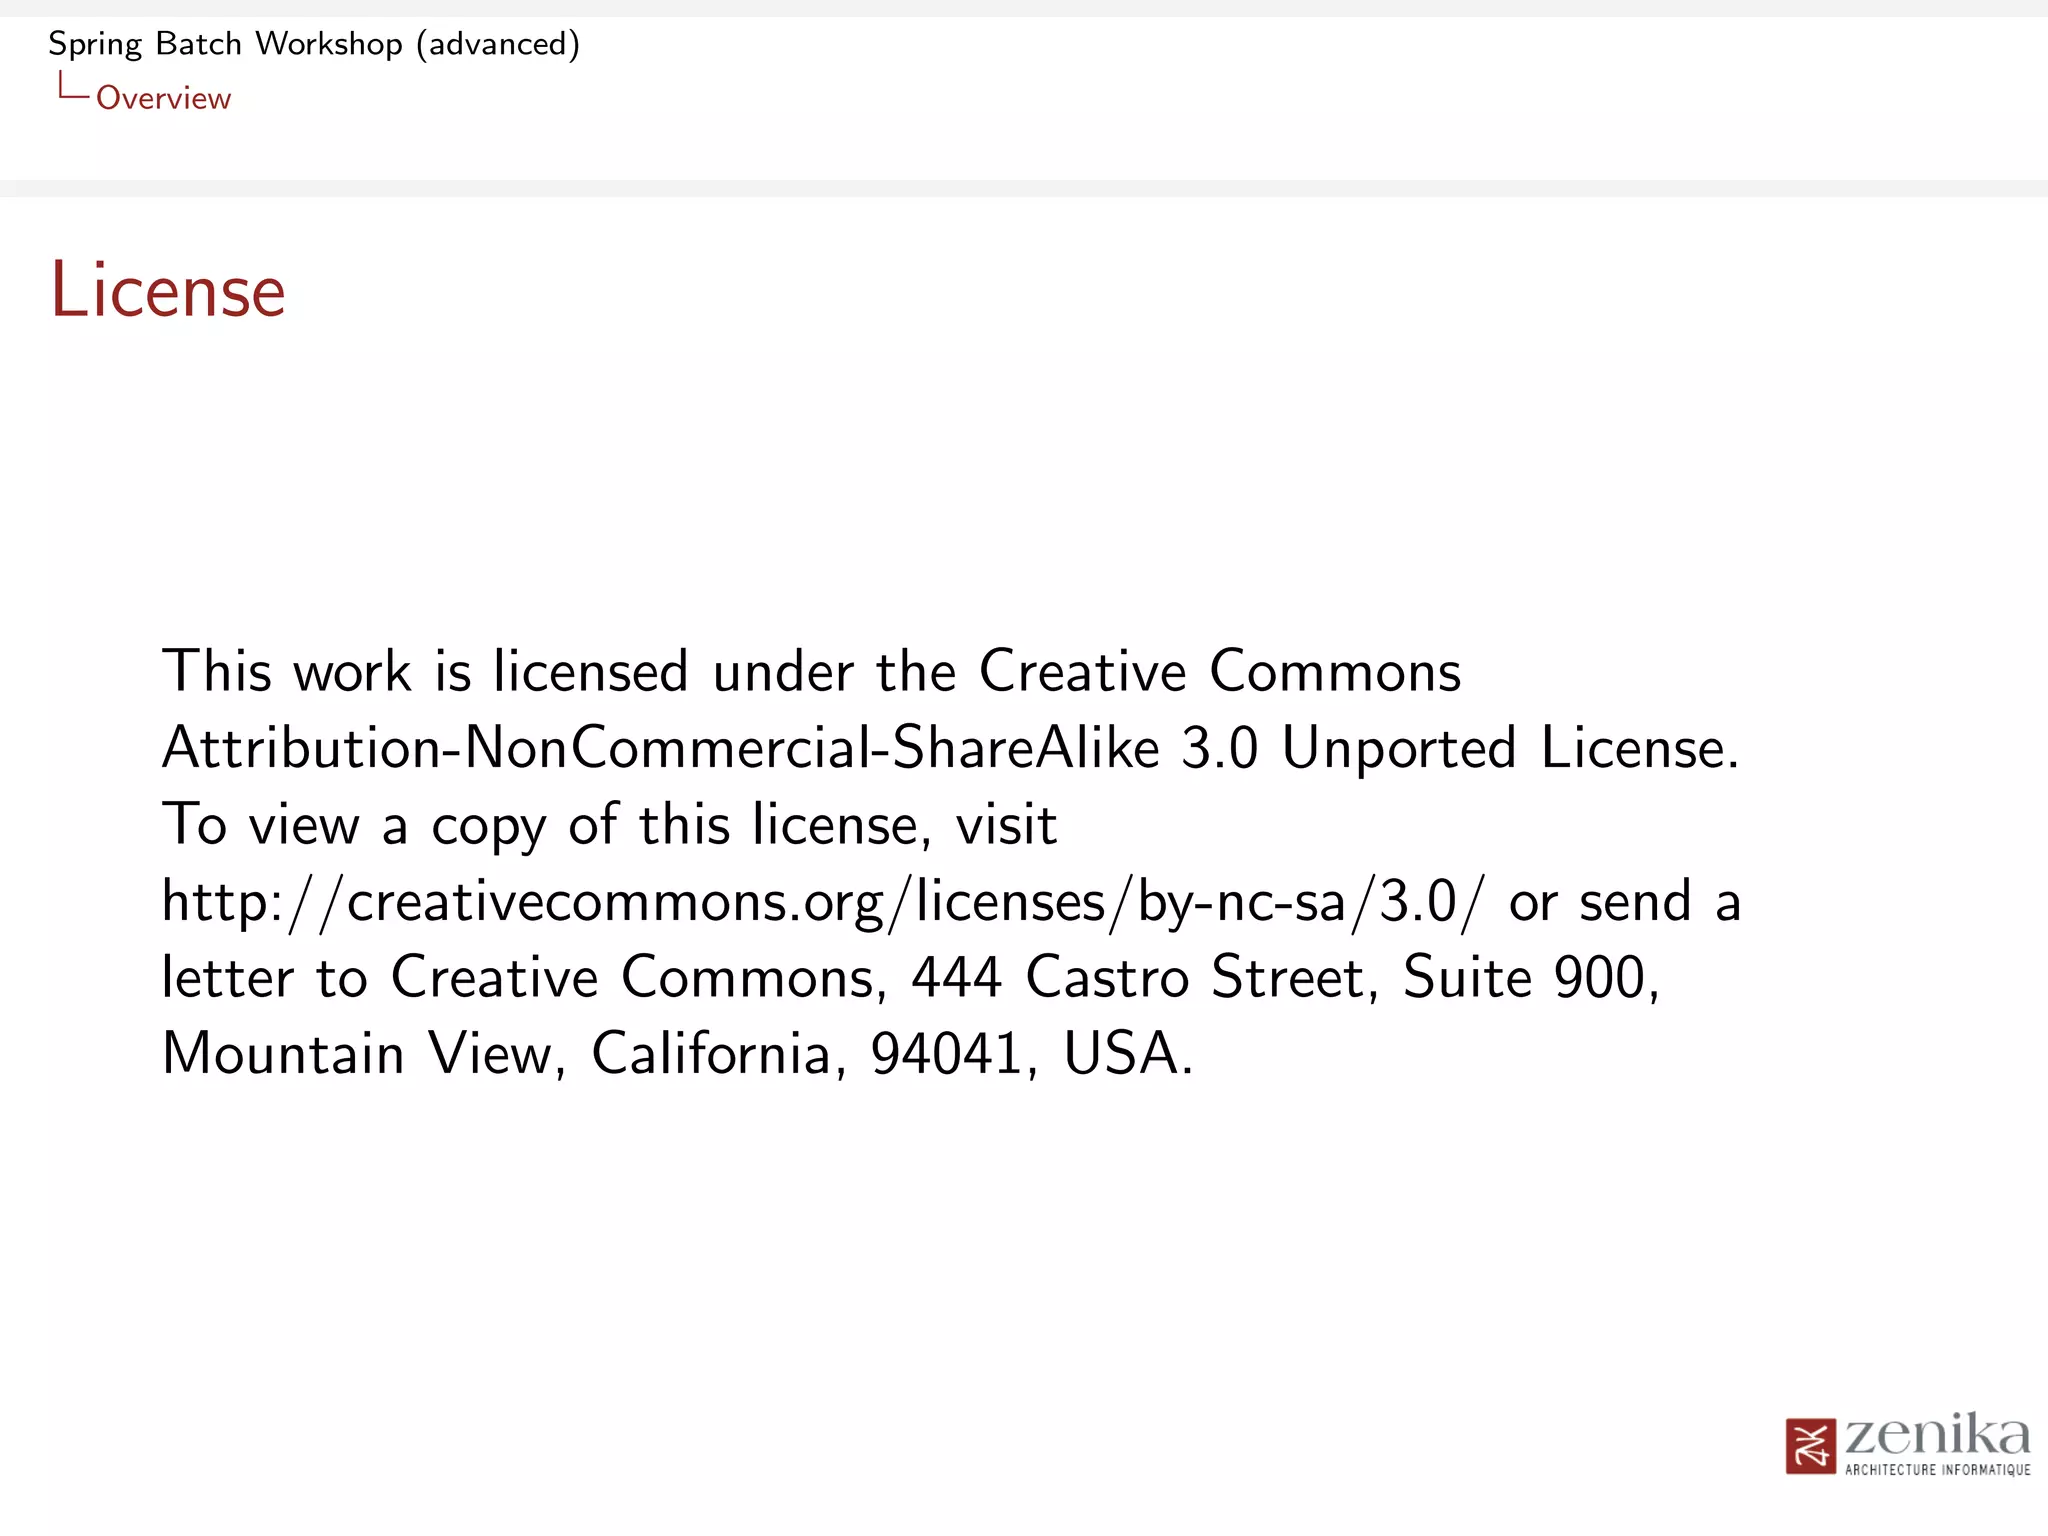This screenshot has height=1536, width=2048.
Task: Click the line 'To view a copy of this license, visit'
Action: (x=609, y=825)
